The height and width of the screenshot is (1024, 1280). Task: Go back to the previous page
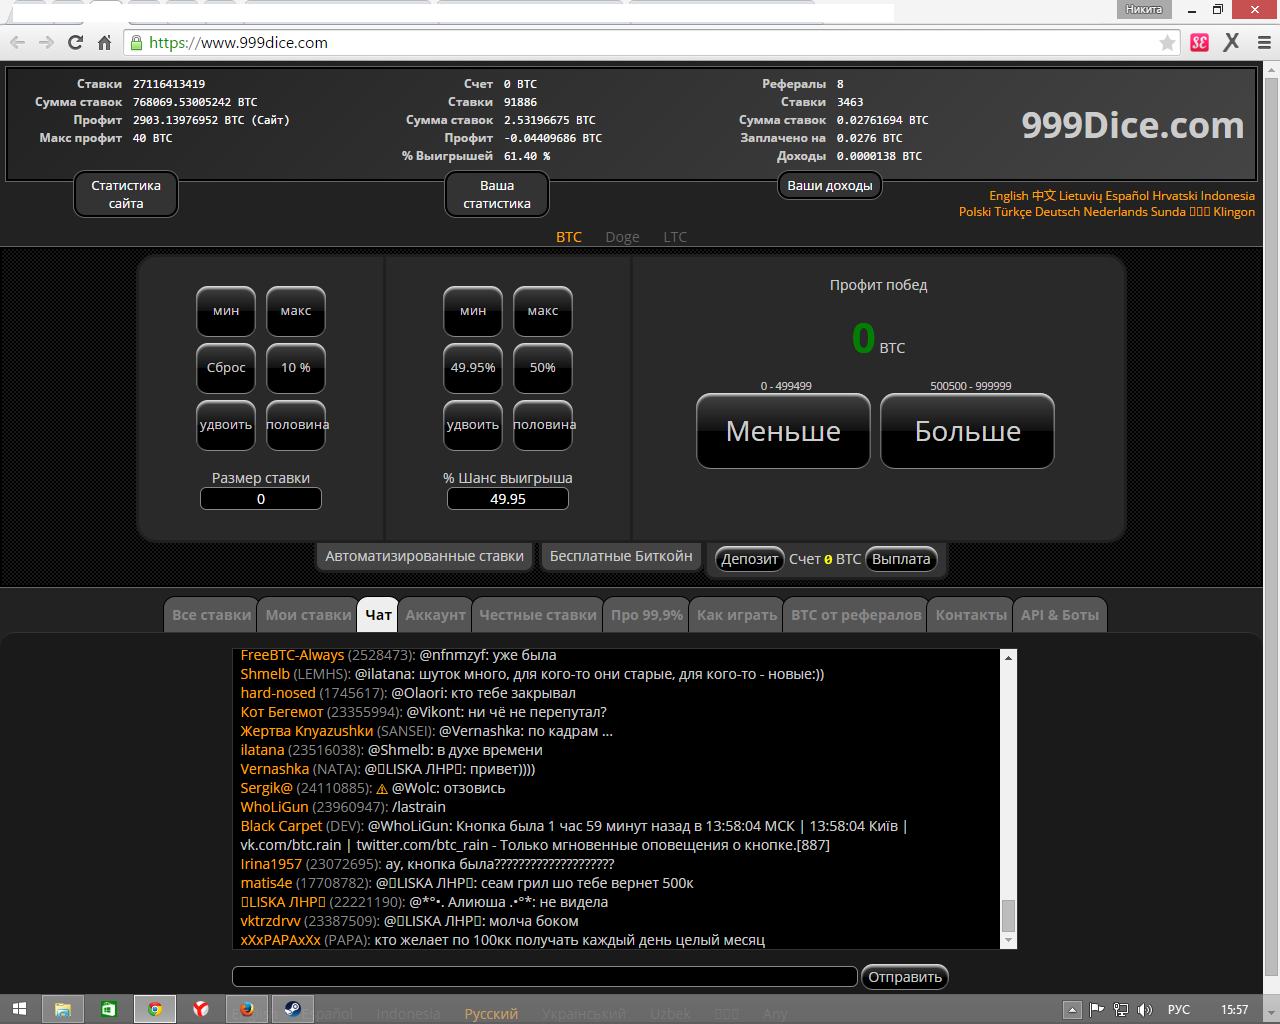(x=18, y=42)
